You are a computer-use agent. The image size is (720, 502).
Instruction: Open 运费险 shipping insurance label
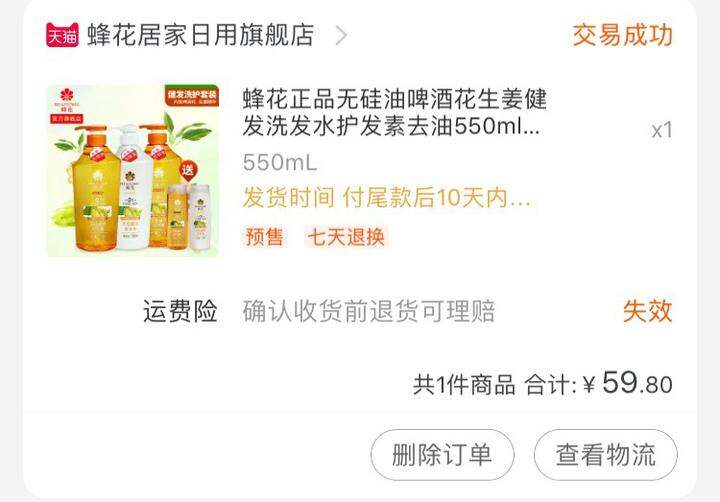coord(180,311)
